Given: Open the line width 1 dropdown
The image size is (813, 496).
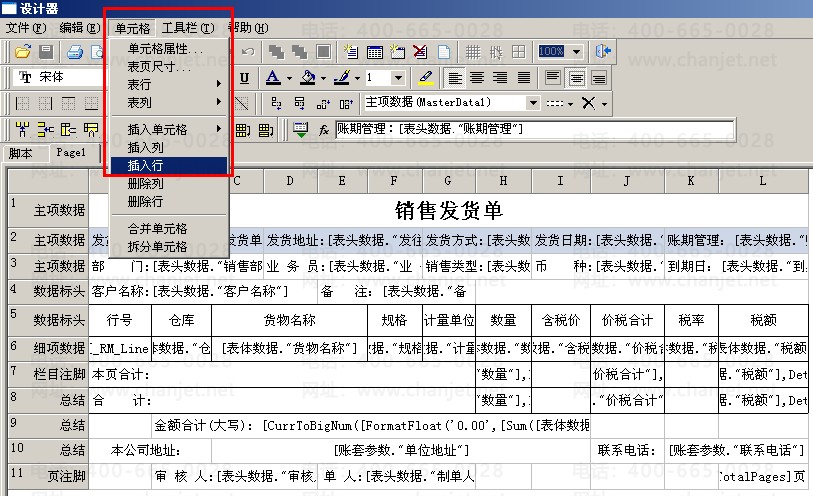Looking at the screenshot, I should pyautogui.click(x=398, y=78).
